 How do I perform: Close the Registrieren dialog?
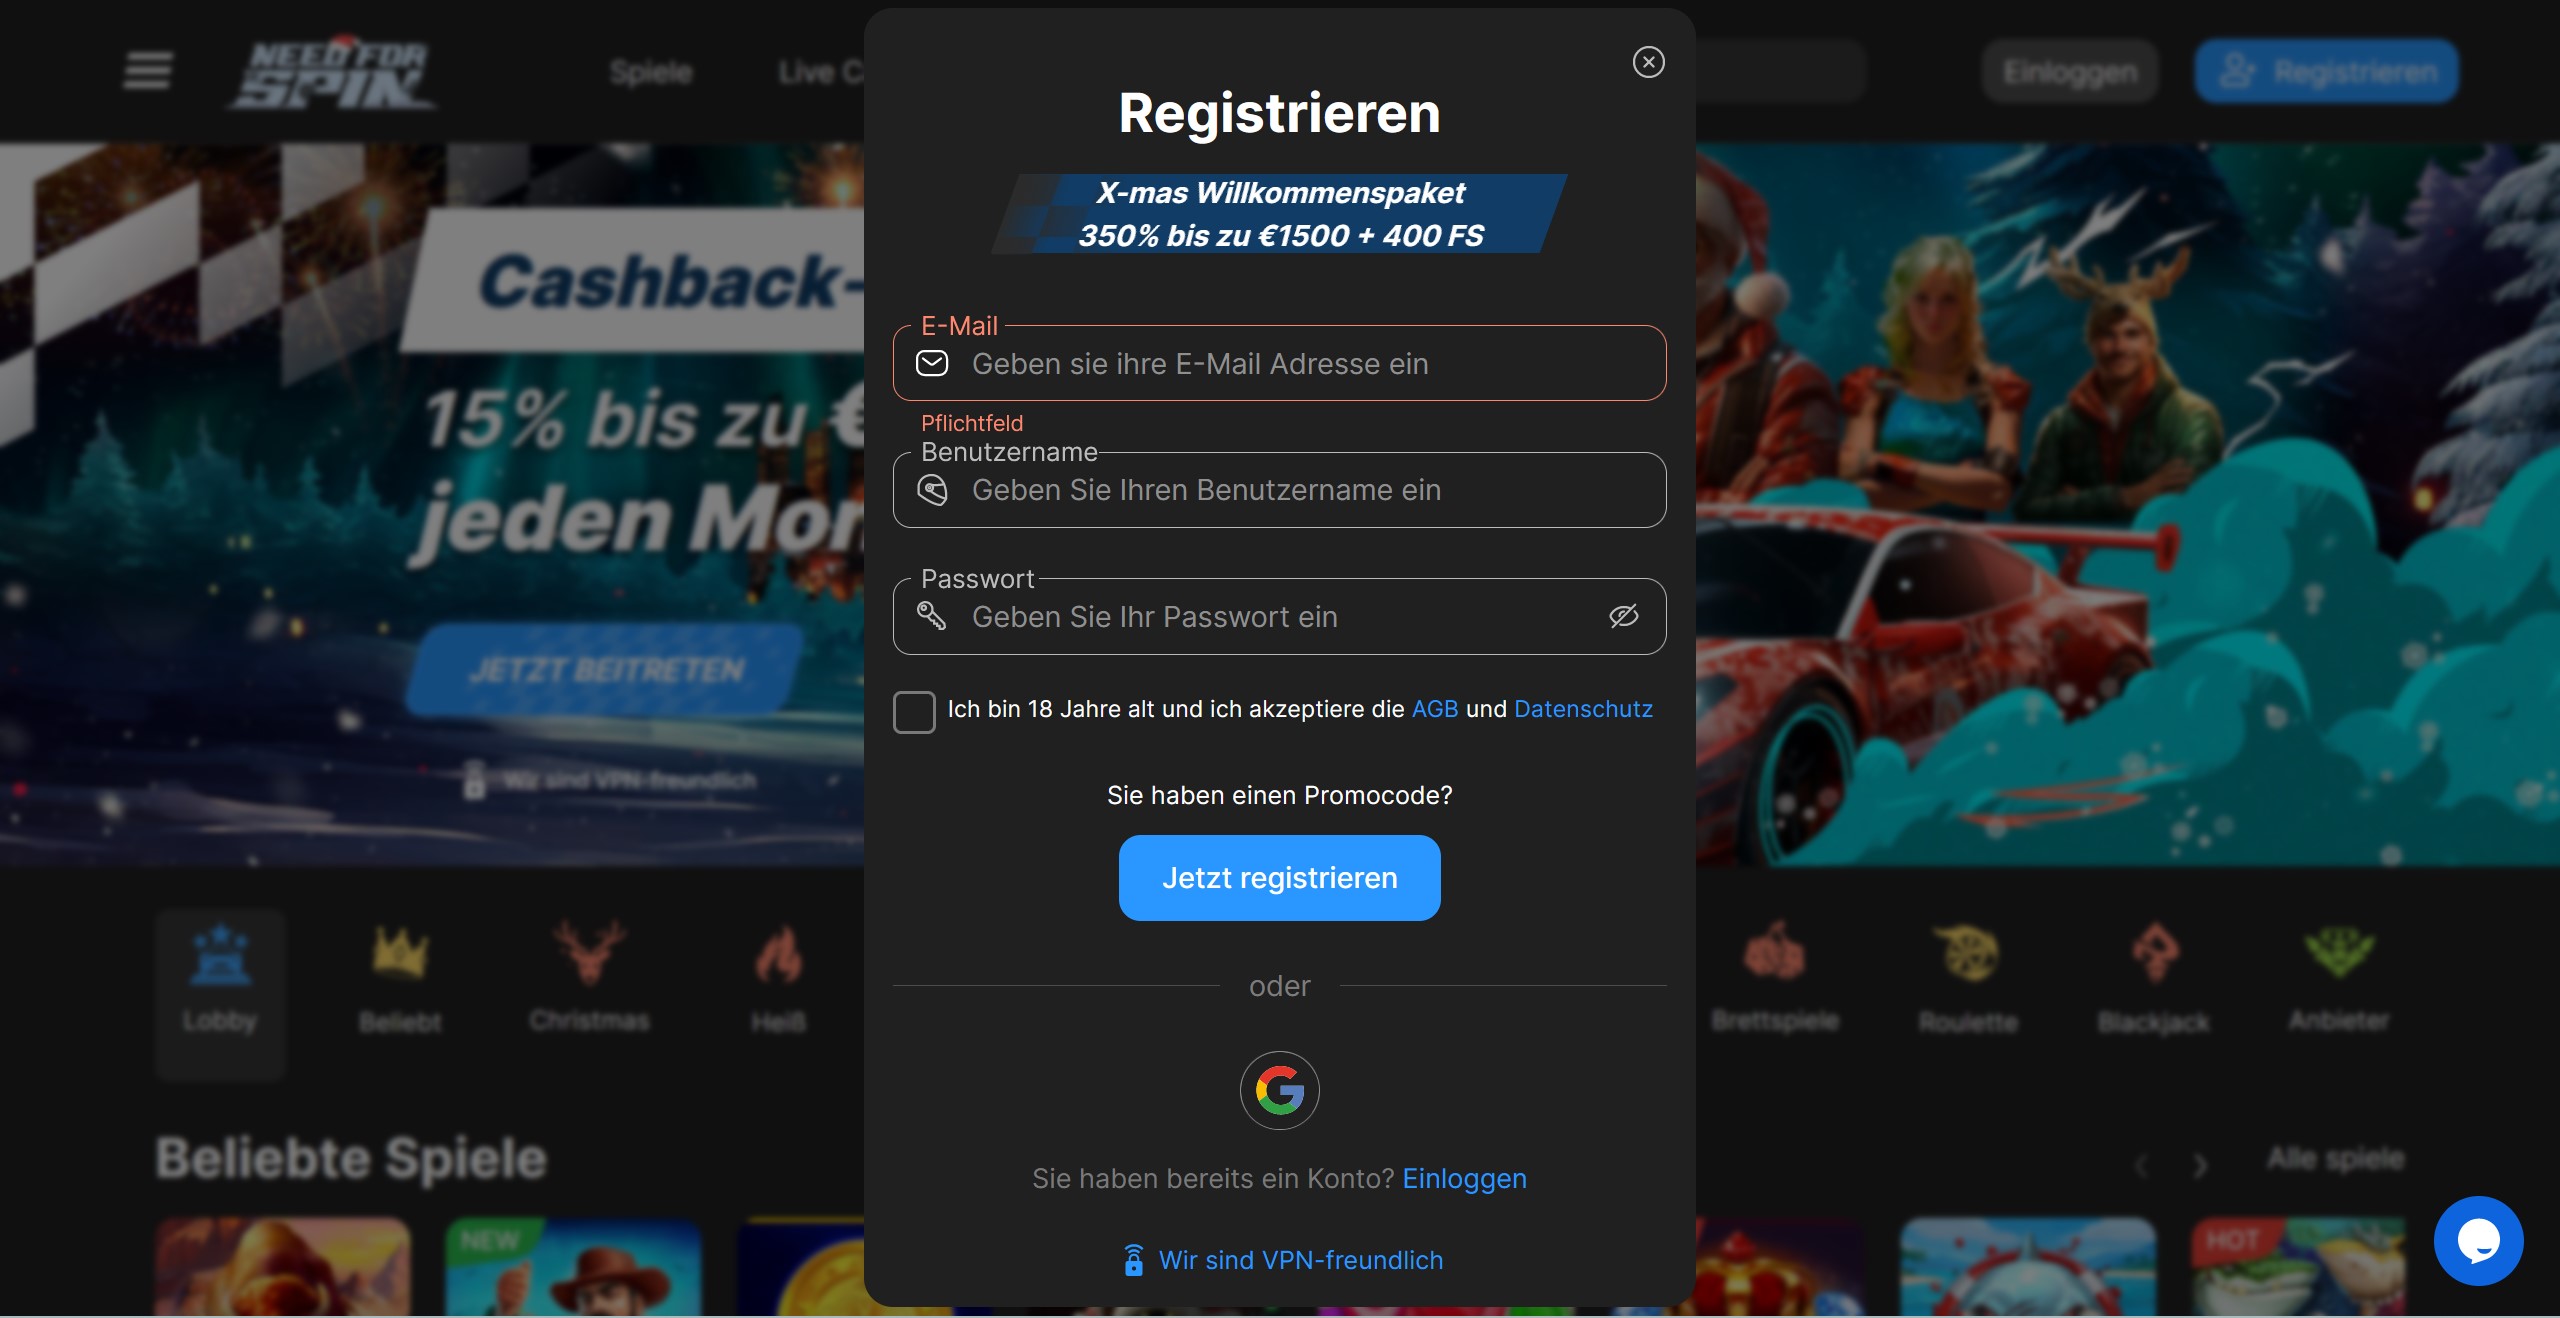(x=1648, y=62)
